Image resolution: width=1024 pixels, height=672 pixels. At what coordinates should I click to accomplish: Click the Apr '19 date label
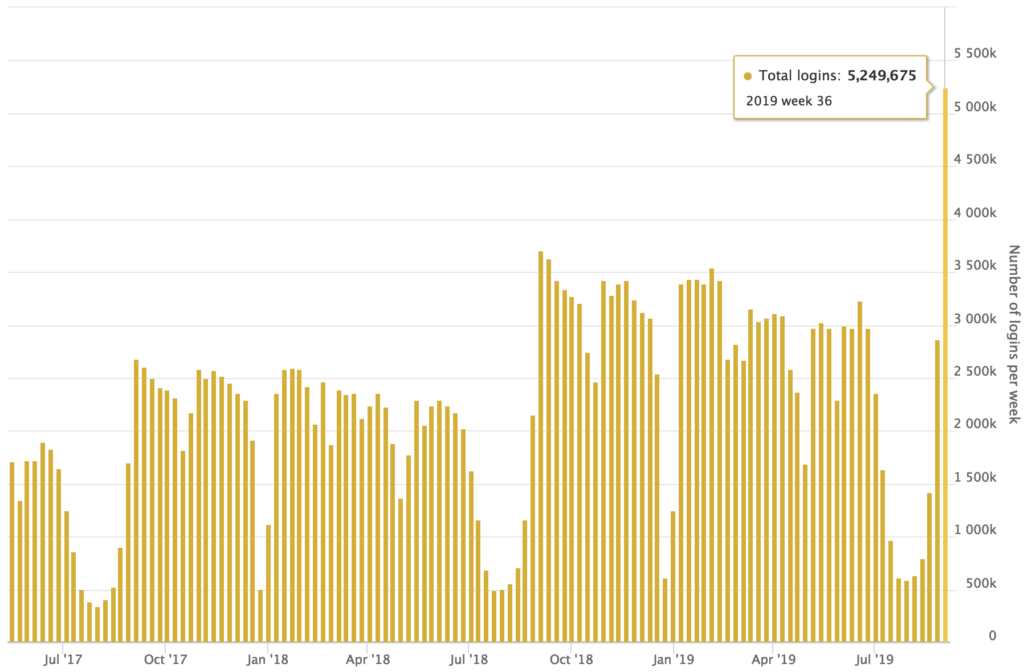coord(773,658)
